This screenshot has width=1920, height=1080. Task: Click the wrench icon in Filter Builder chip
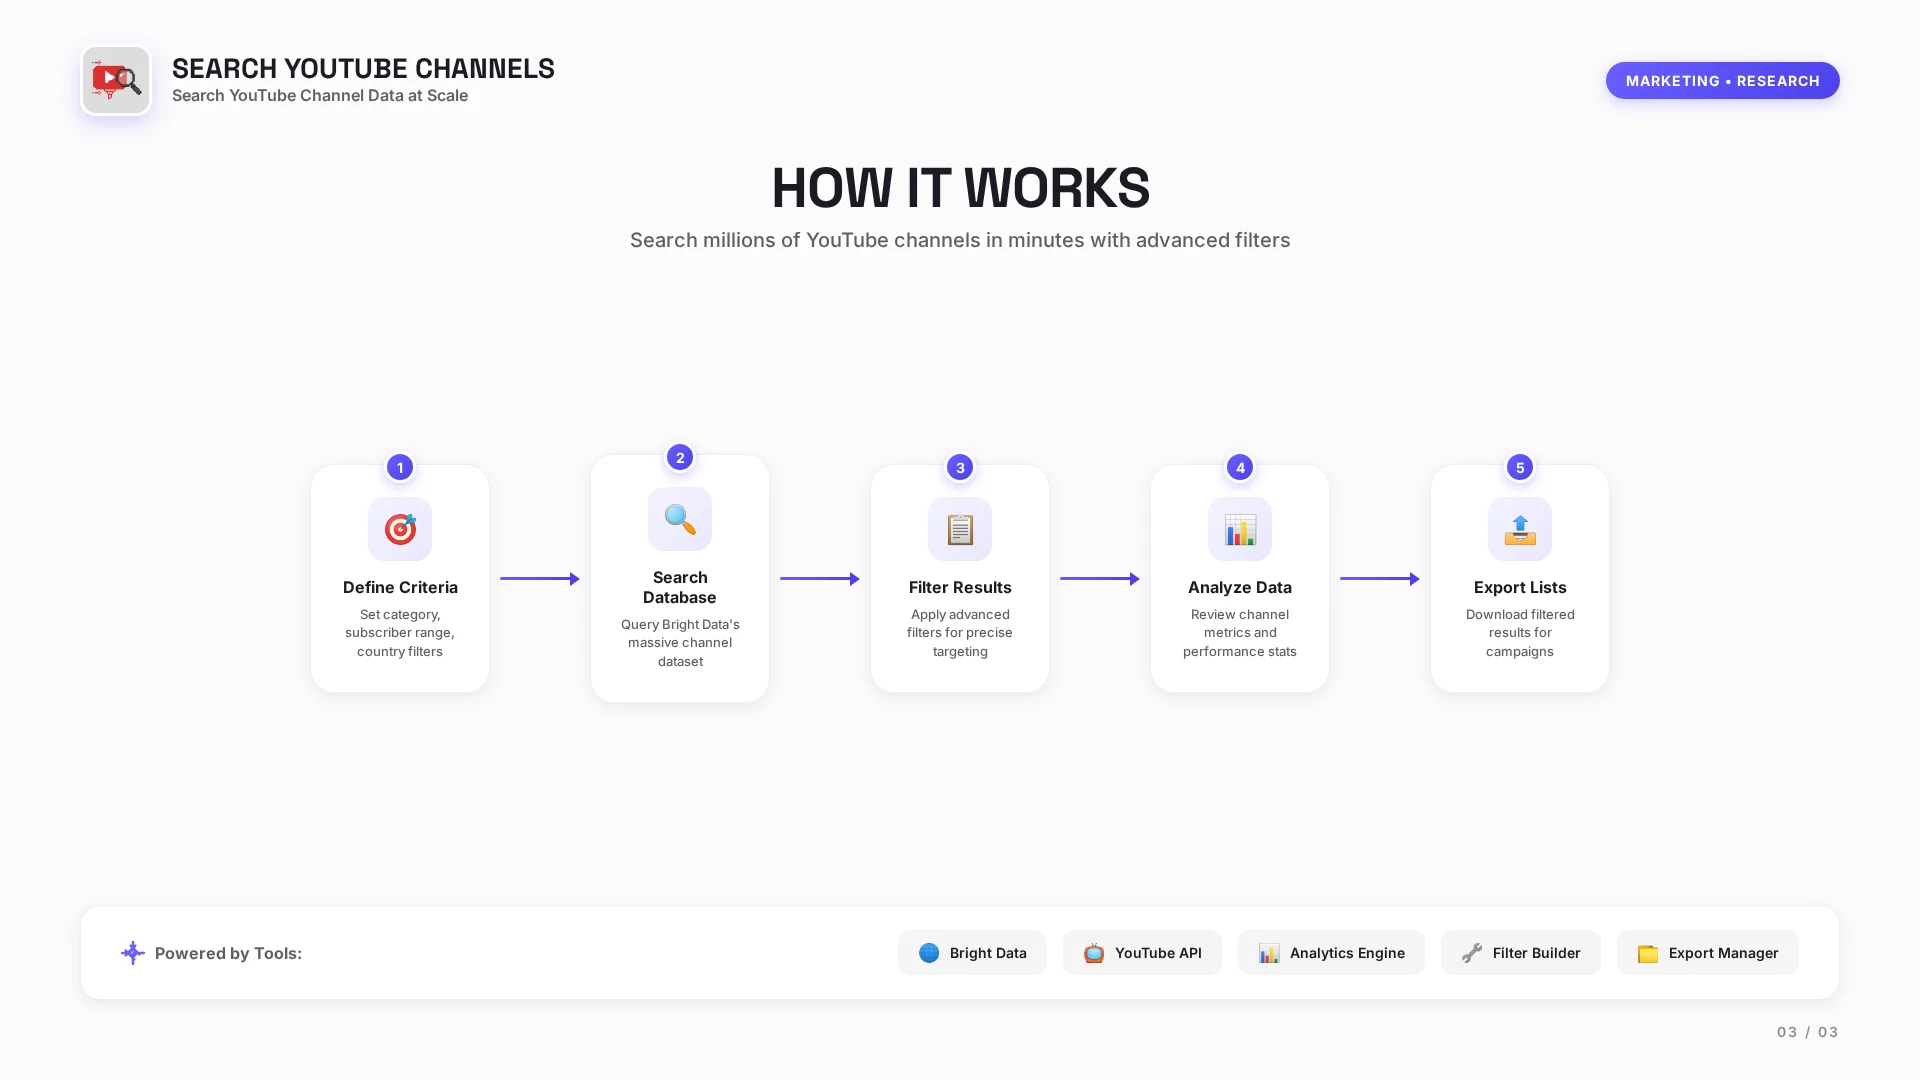coord(1472,953)
